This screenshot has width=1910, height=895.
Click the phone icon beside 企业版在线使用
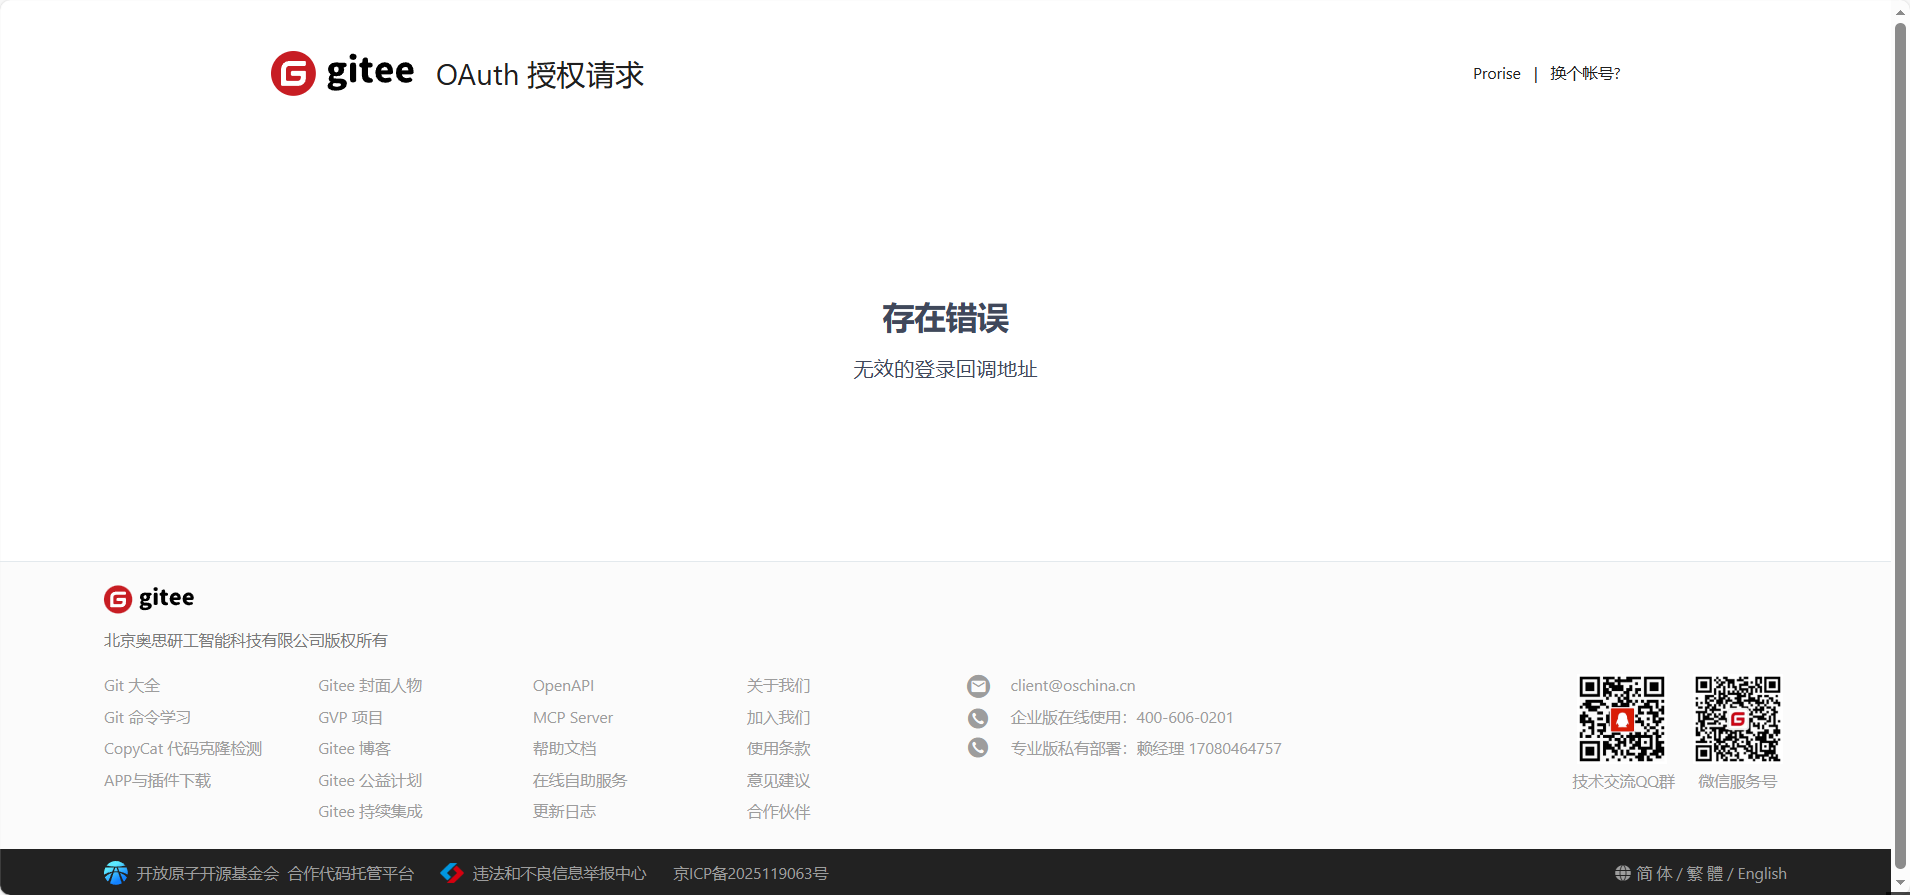pos(978,718)
